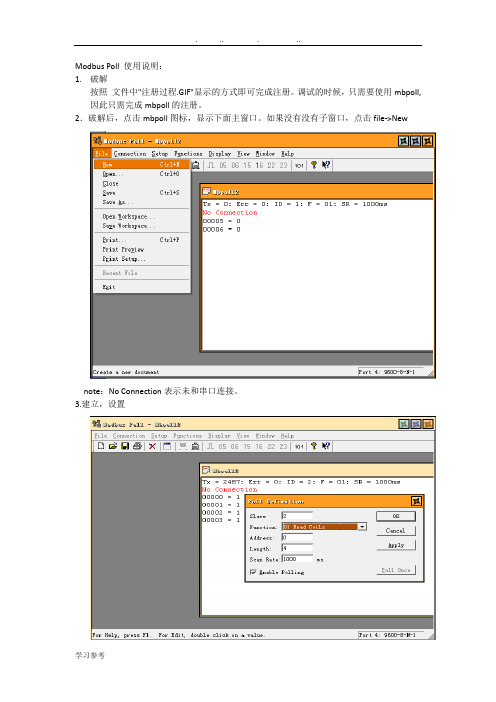Open File menu in the lower window

[x=100, y=435]
